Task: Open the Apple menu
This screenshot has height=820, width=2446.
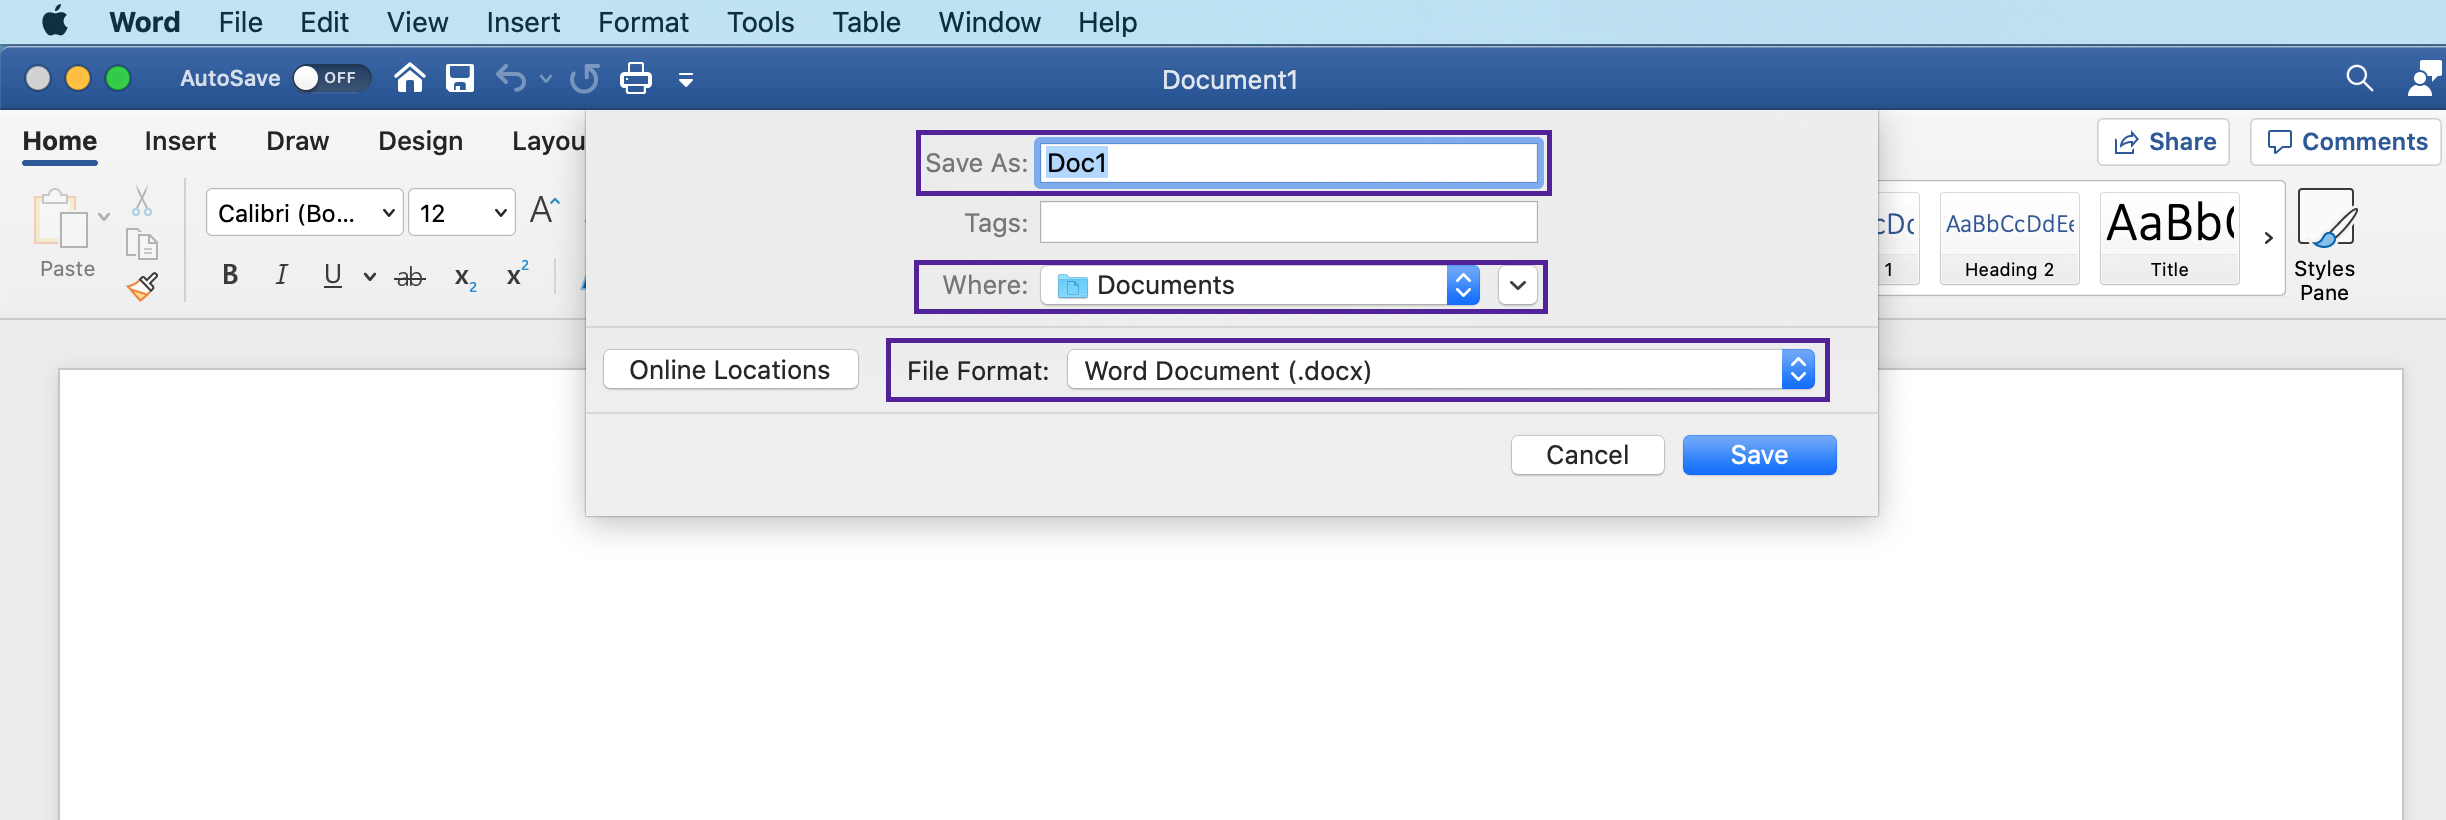Action: [55, 21]
